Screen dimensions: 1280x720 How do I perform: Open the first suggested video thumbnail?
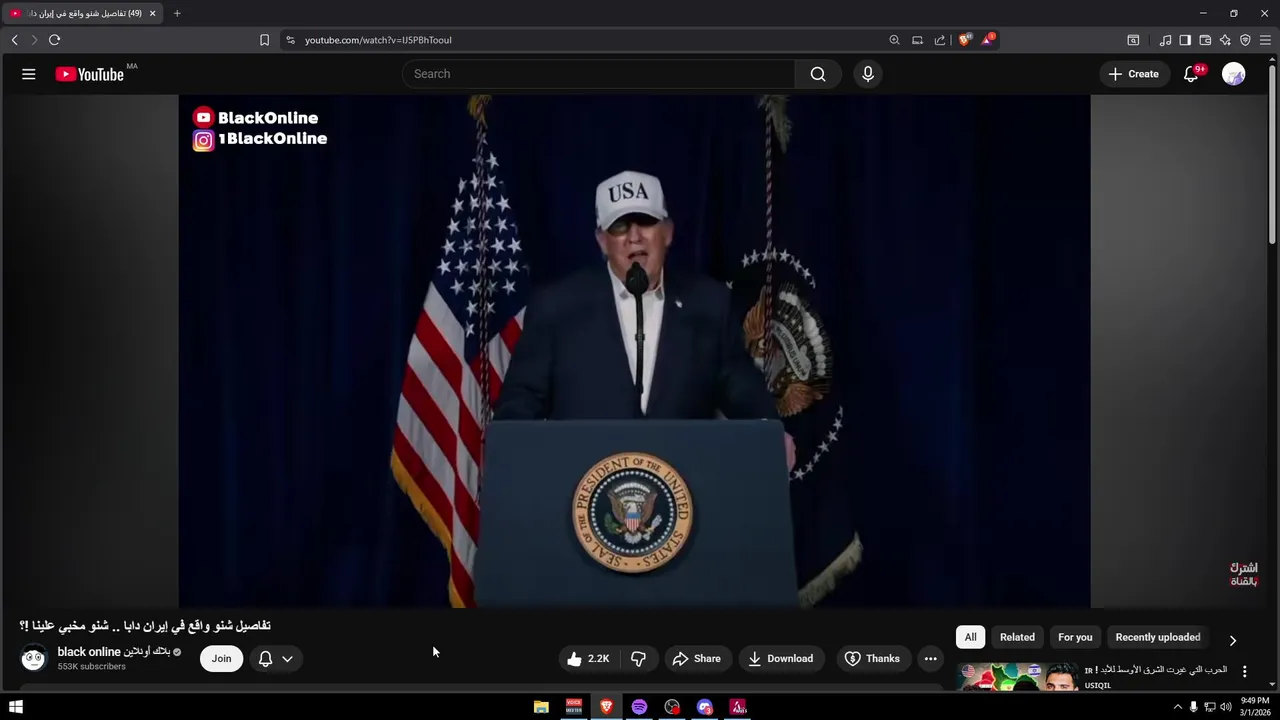coord(1017,677)
